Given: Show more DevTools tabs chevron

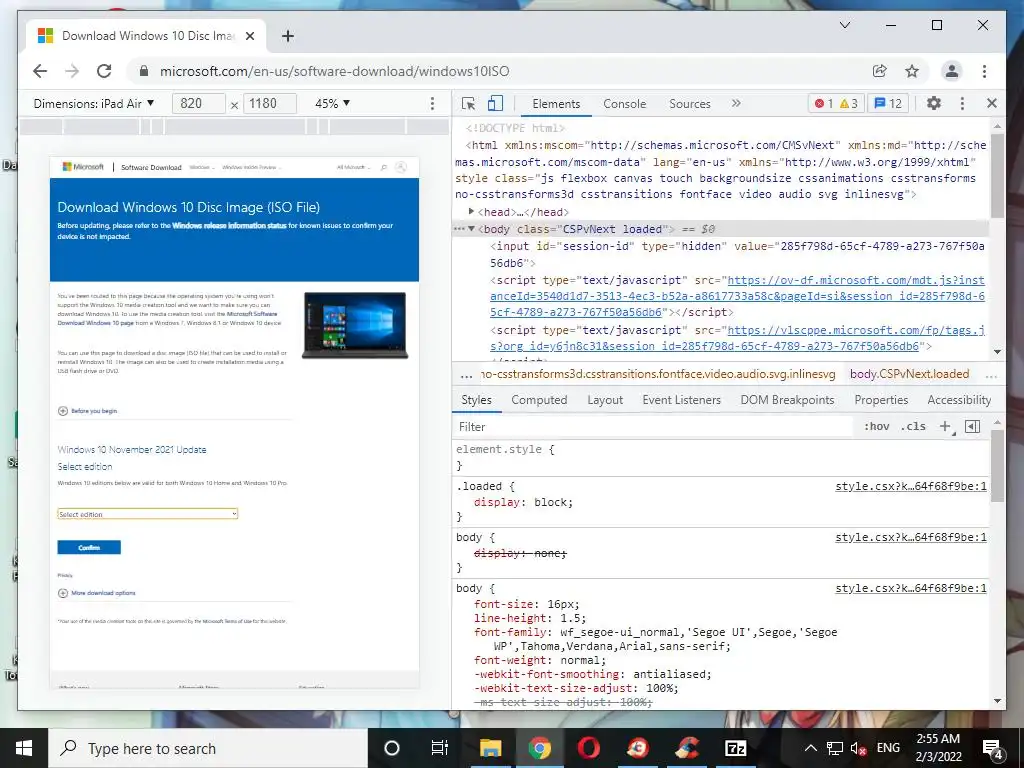Looking at the screenshot, I should pos(736,103).
